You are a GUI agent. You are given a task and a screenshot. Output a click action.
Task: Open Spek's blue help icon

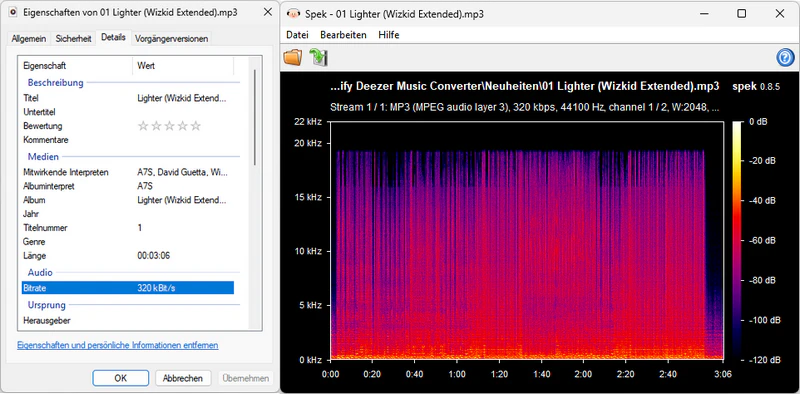[786, 57]
